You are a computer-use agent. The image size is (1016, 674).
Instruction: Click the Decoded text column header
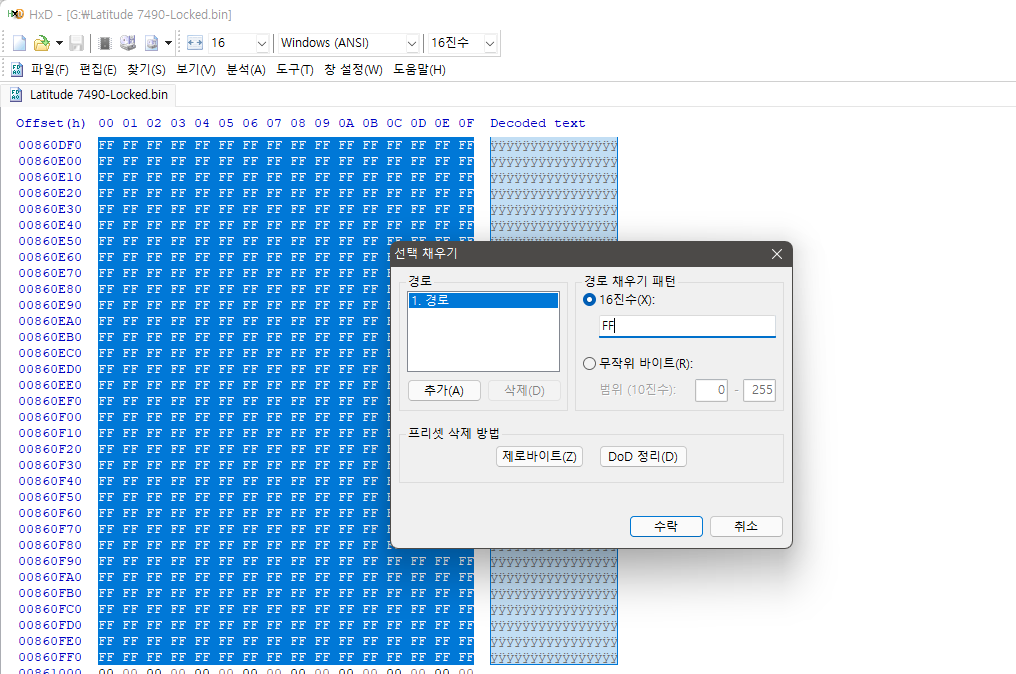click(538, 123)
